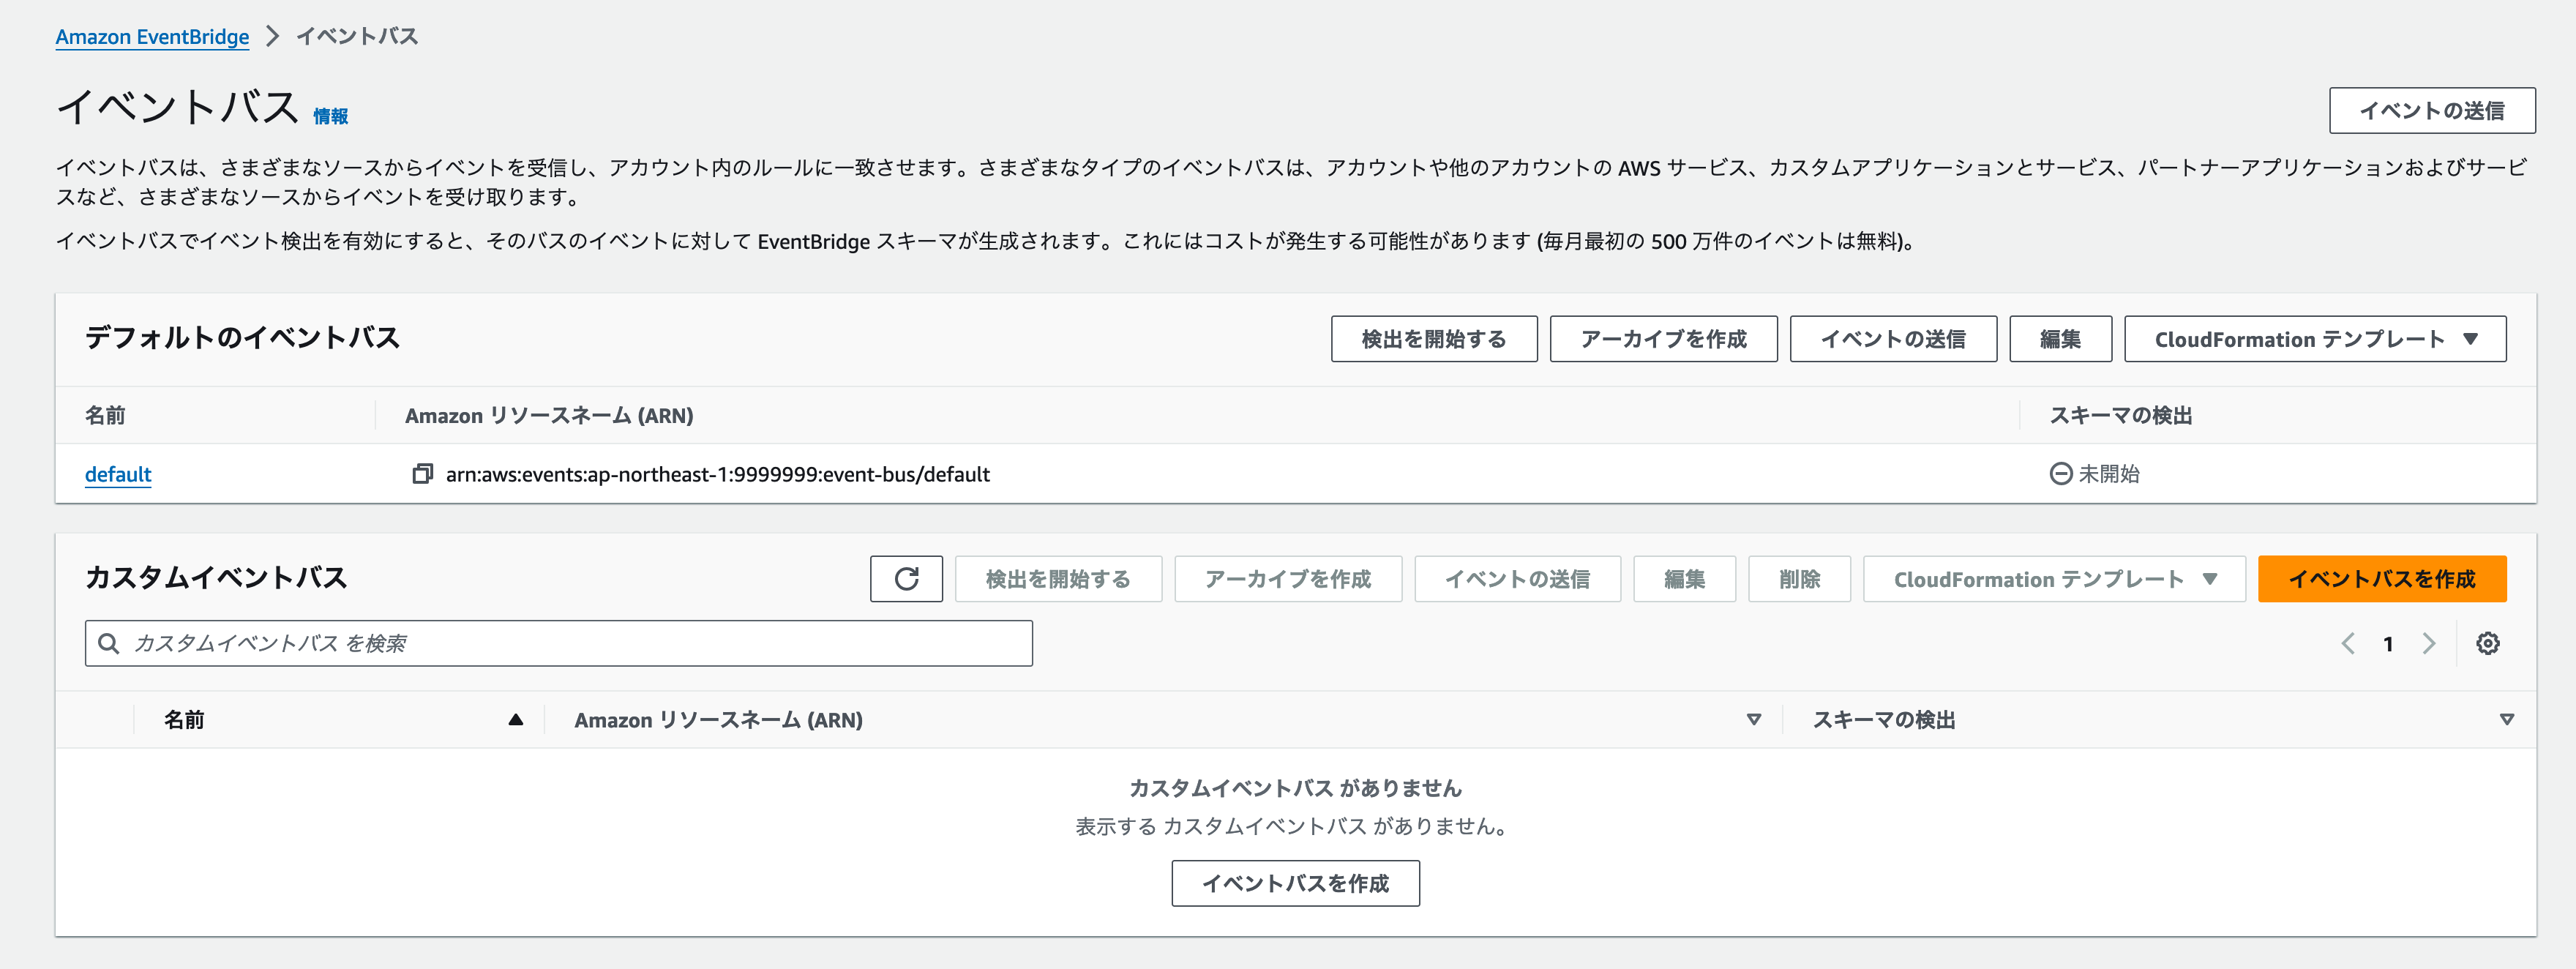The image size is (2576, 969).
Task: Click the 未開始 schema detection status icon
Action: click(x=2061, y=474)
